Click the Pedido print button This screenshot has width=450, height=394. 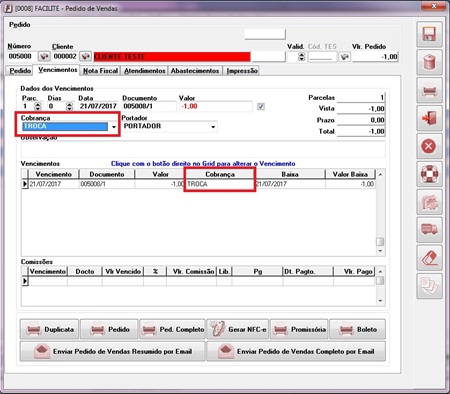(x=109, y=329)
